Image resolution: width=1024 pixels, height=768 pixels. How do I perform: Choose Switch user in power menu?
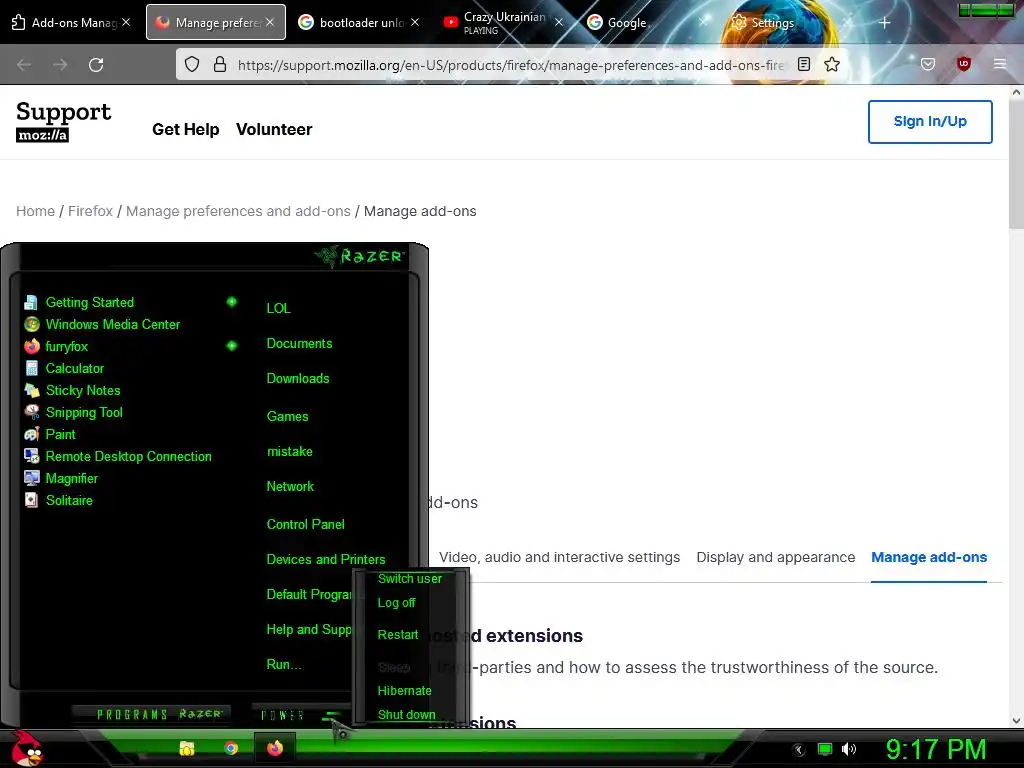(409, 579)
